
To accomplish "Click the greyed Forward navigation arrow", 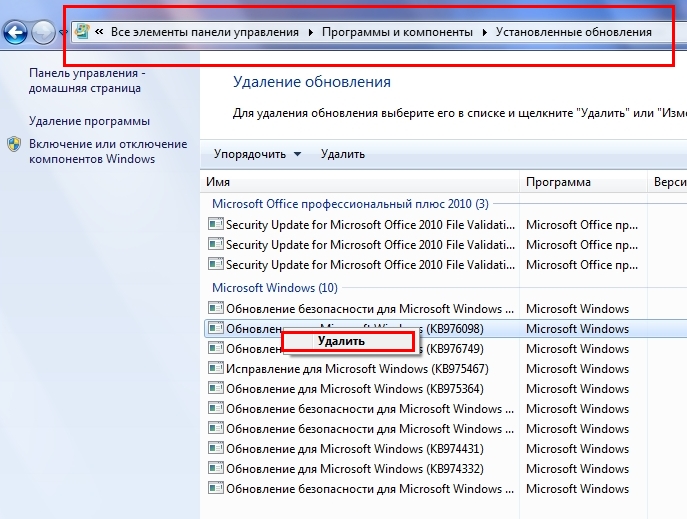I will coord(43,32).
